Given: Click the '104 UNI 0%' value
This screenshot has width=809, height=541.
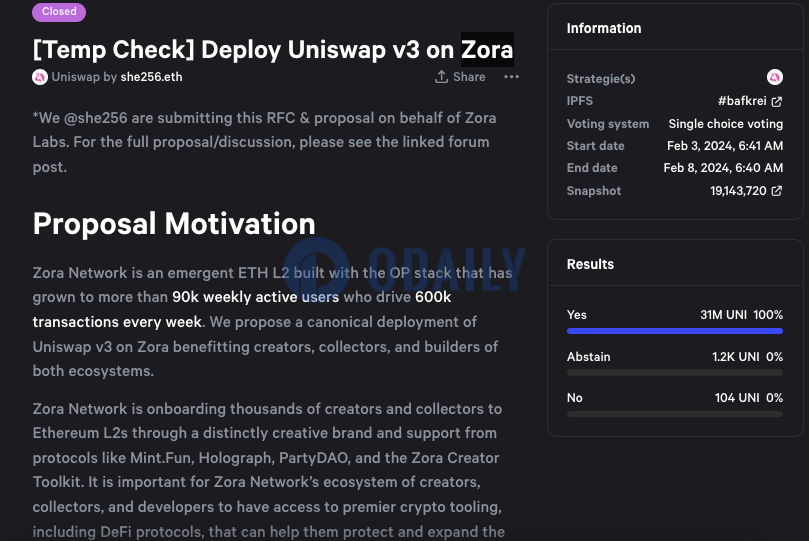Looking at the screenshot, I should (x=749, y=398).
